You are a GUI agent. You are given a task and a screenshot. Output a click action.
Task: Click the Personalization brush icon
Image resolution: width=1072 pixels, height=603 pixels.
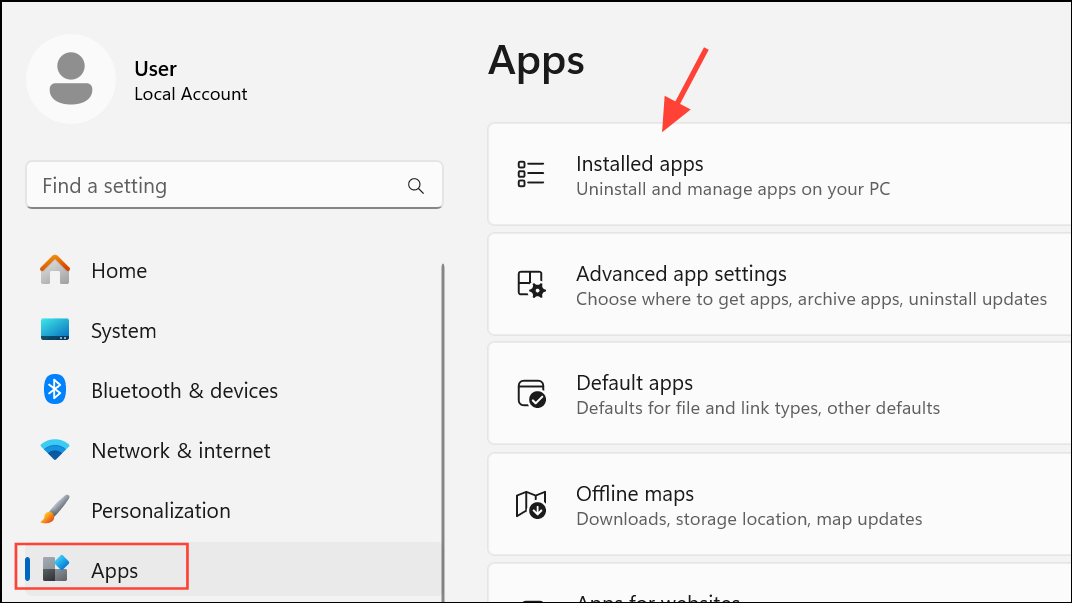coord(54,510)
